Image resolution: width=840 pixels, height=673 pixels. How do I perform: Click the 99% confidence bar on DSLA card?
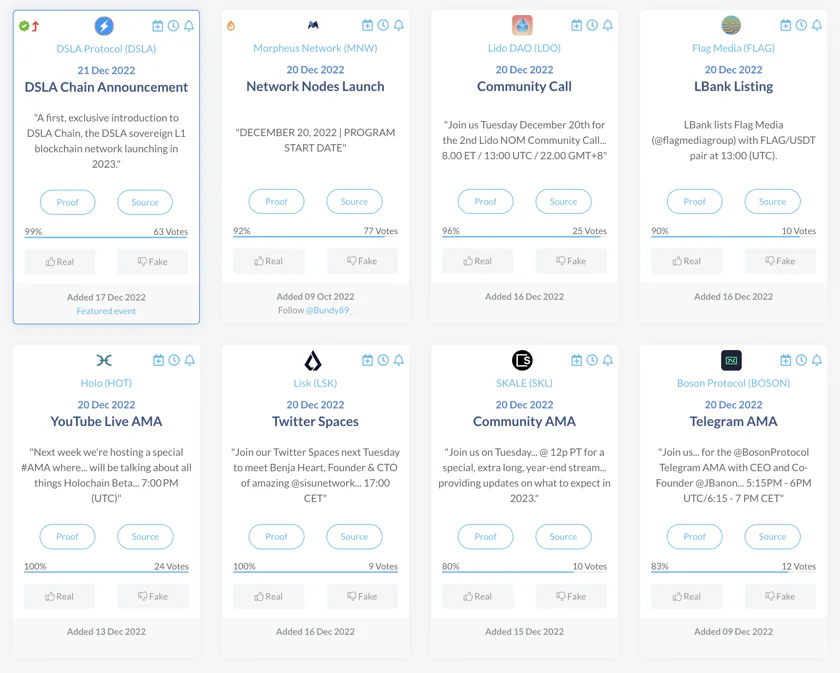(x=106, y=237)
